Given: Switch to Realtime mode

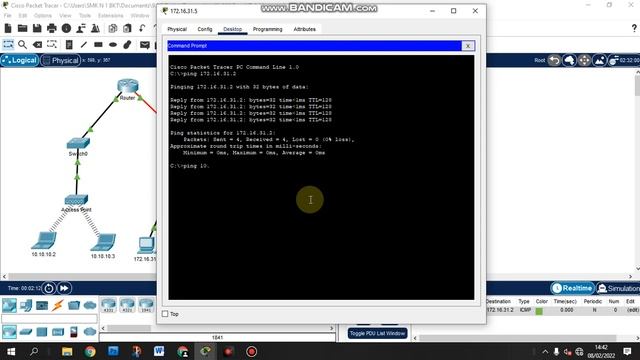Looking at the screenshot, I should pyautogui.click(x=572, y=288).
